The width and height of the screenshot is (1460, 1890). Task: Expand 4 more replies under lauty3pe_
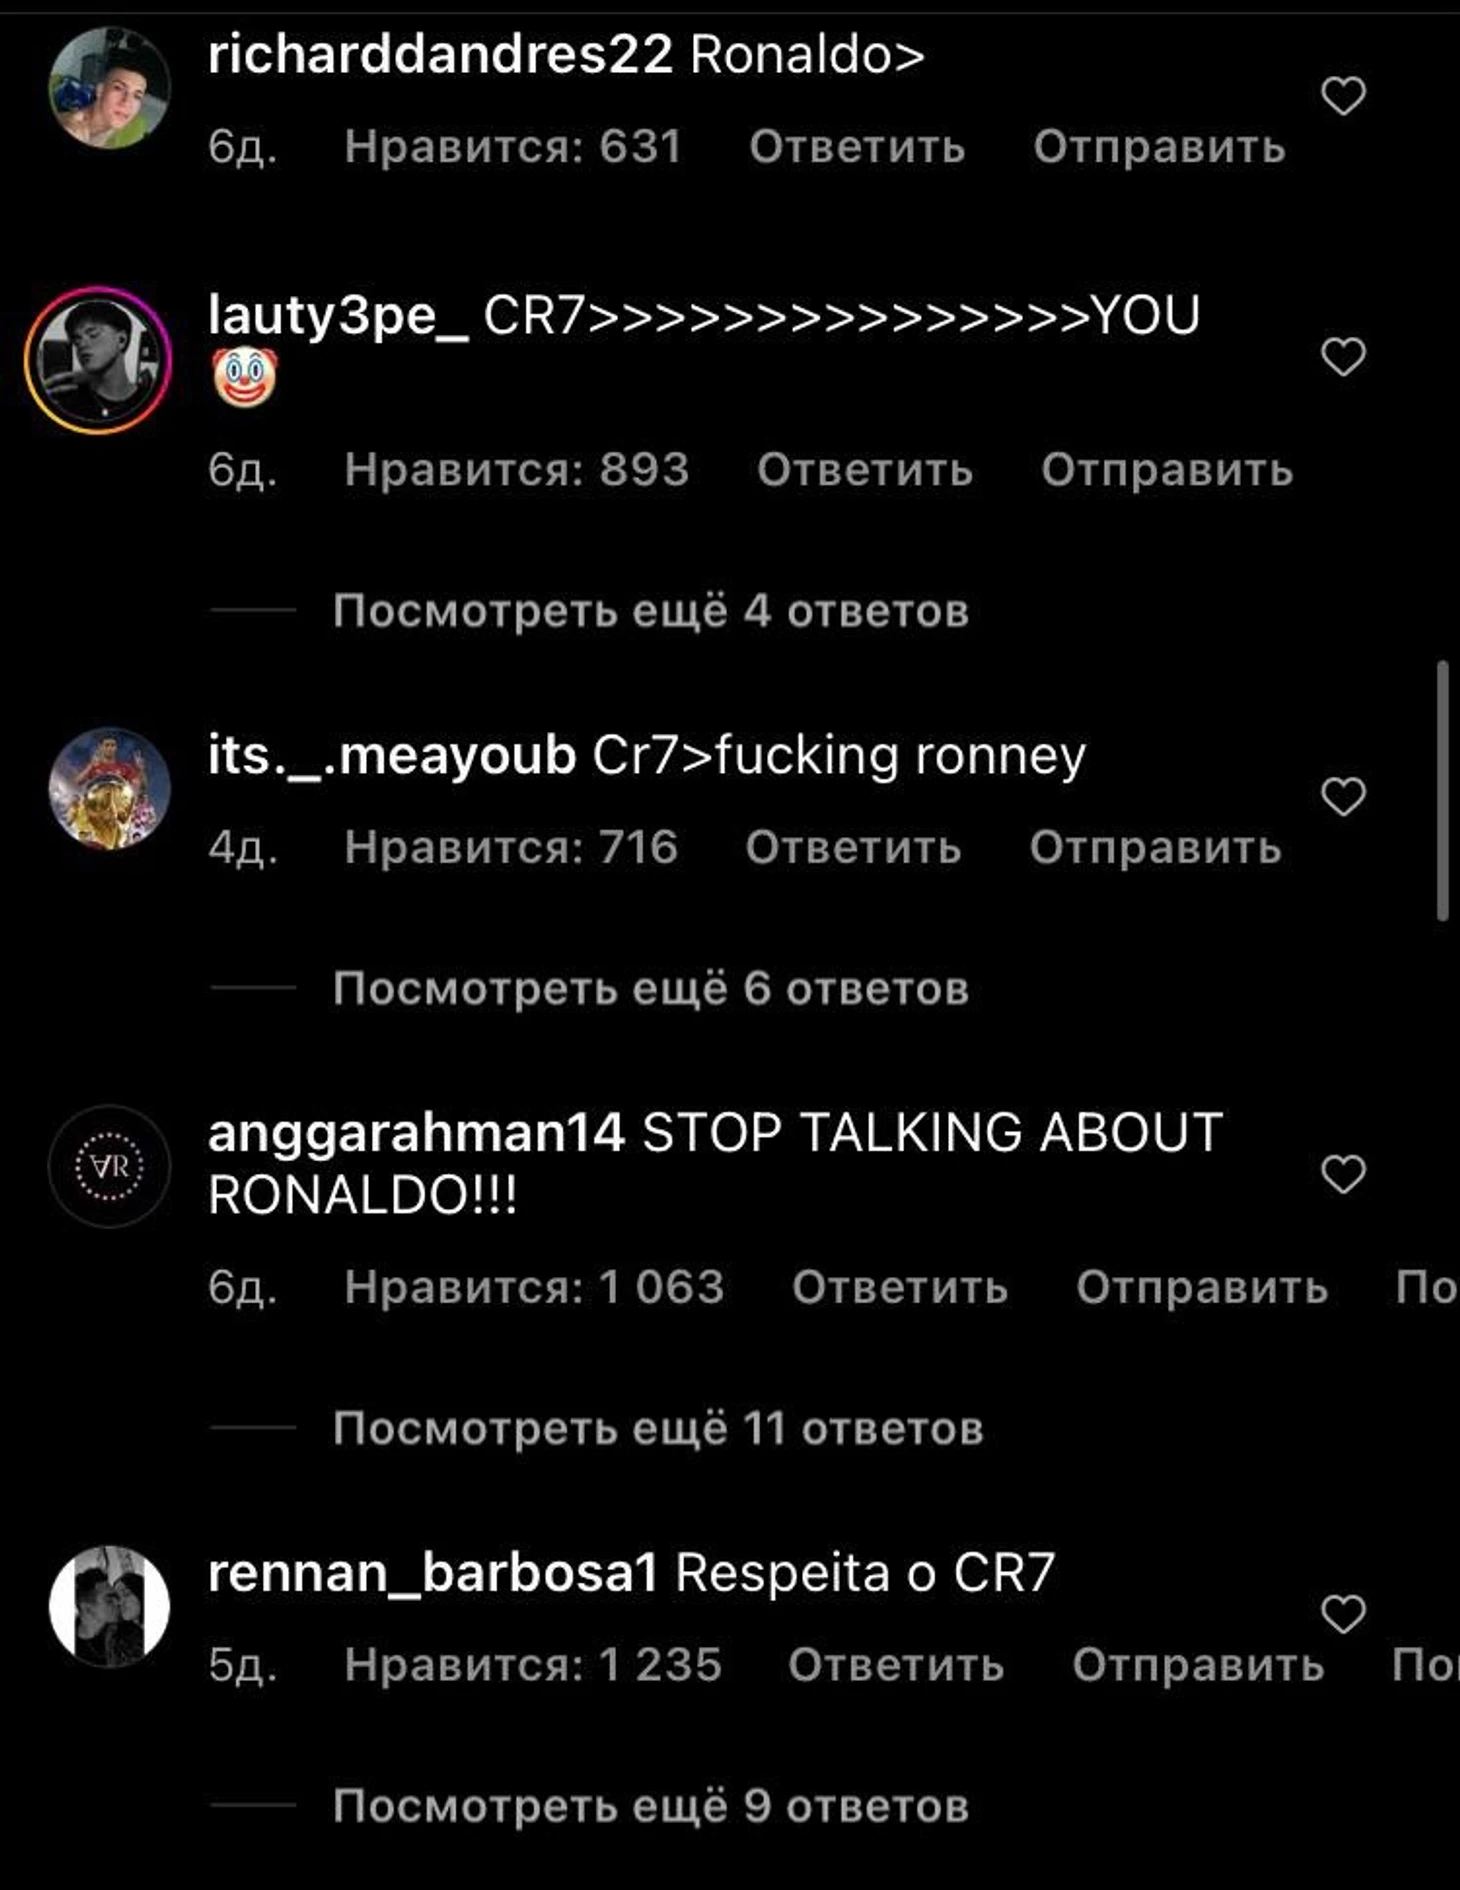tap(651, 610)
